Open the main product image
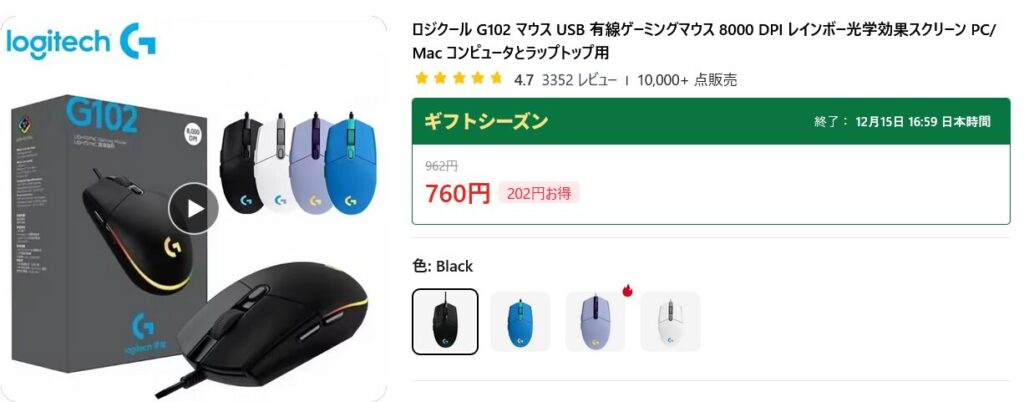The height and width of the screenshot is (402, 1024). click(193, 209)
